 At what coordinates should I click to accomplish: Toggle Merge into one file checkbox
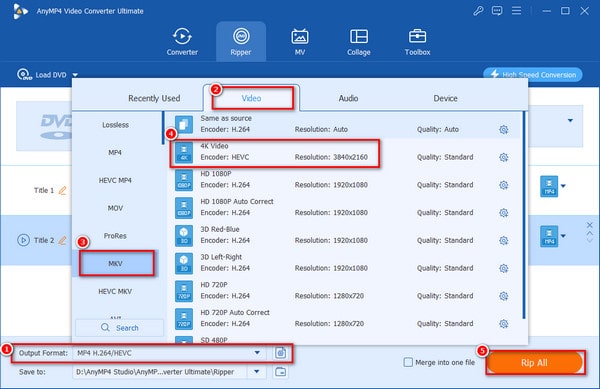click(408, 362)
